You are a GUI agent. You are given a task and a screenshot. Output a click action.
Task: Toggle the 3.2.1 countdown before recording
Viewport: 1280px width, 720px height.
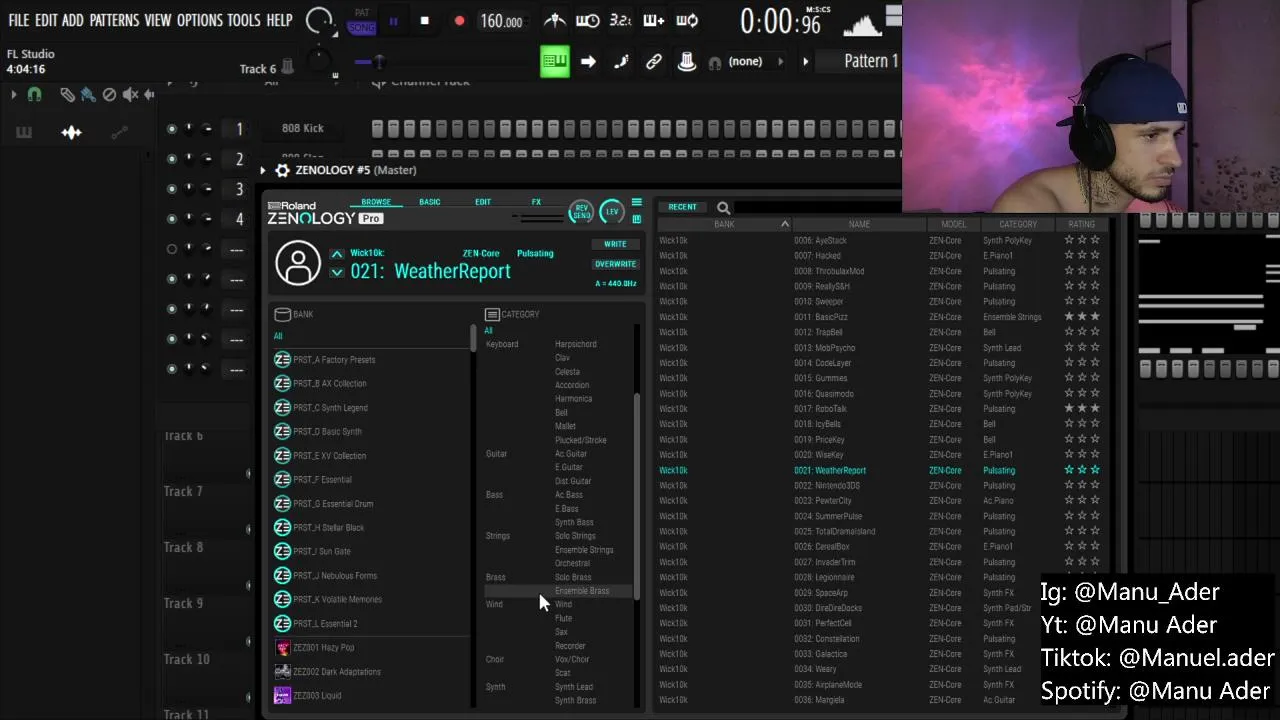[x=620, y=20]
